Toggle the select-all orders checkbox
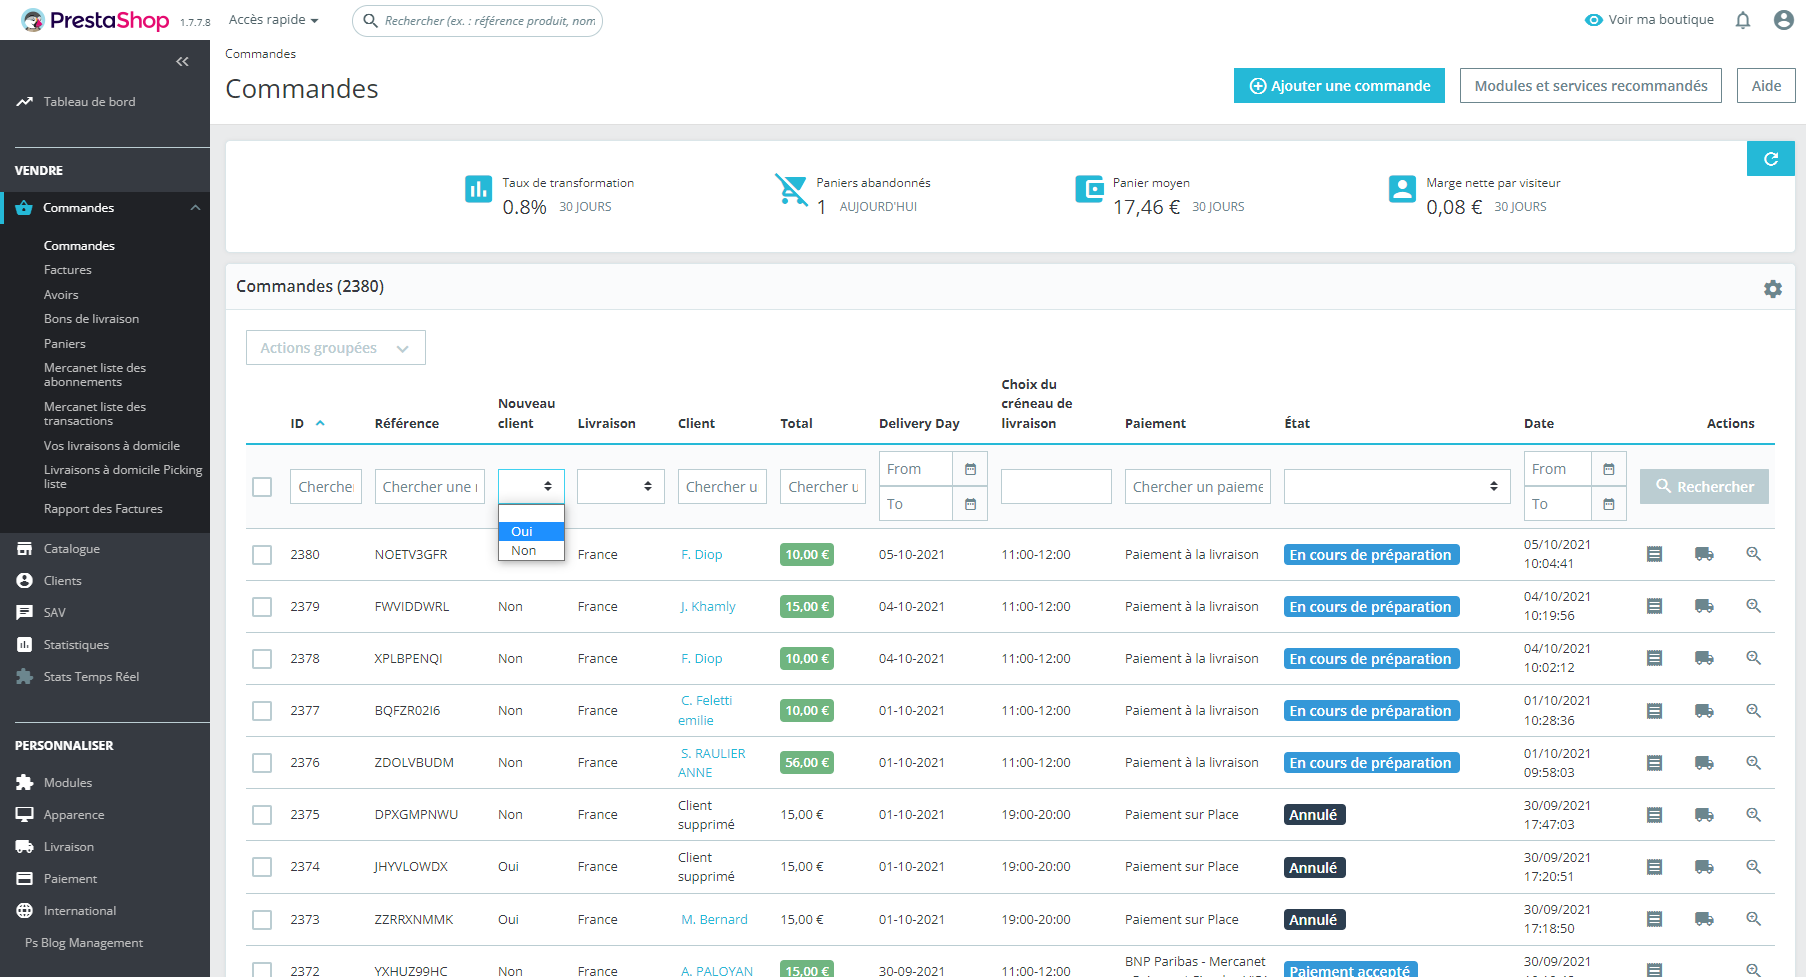This screenshot has width=1806, height=979. pyautogui.click(x=262, y=487)
